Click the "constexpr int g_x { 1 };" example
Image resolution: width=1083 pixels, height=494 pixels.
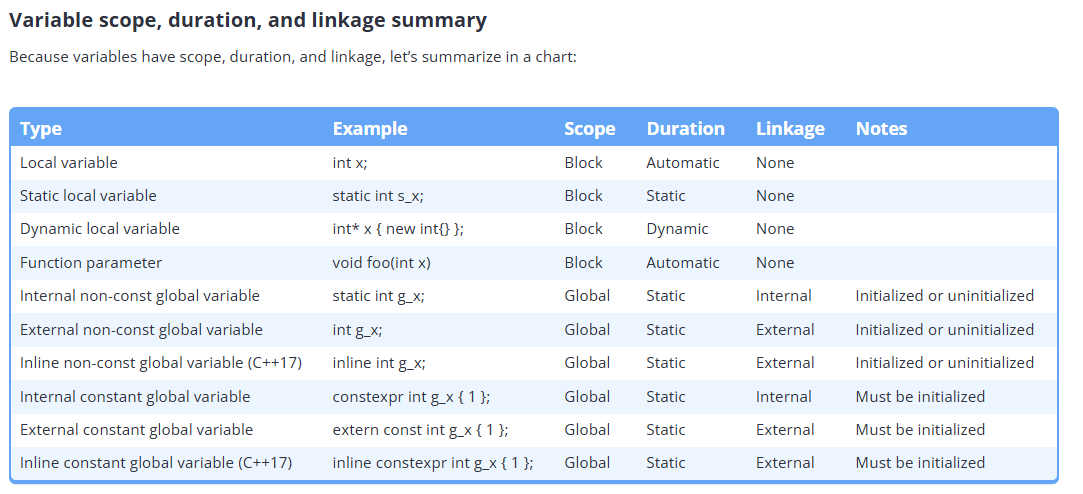click(411, 397)
